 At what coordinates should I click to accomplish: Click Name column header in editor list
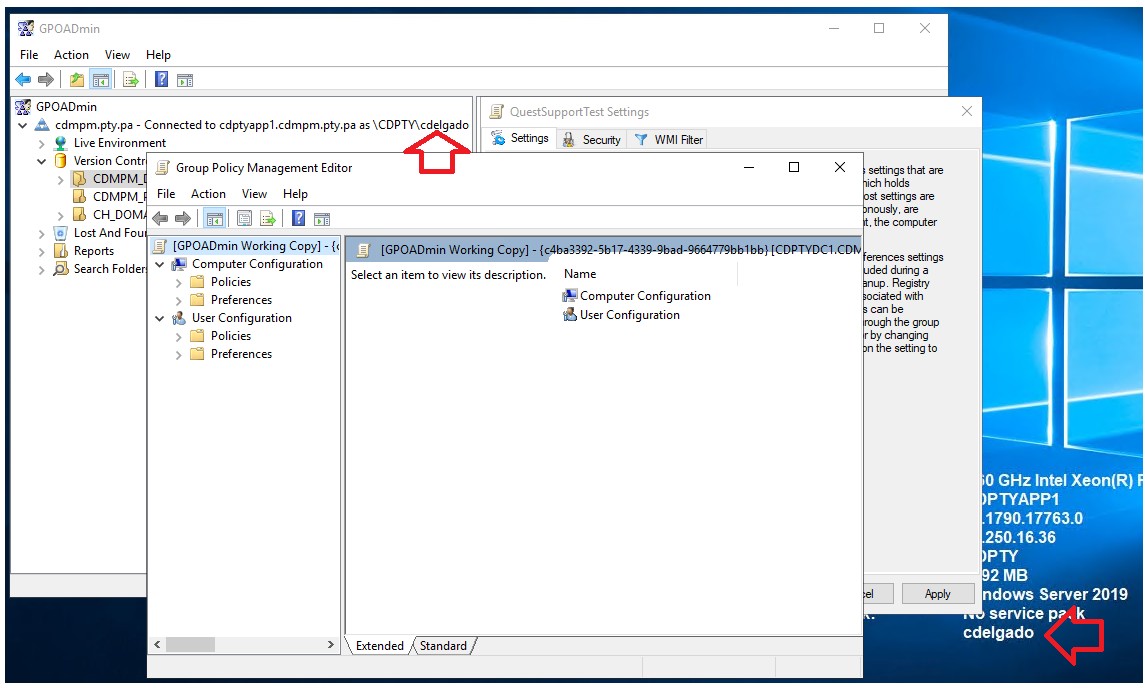click(580, 274)
